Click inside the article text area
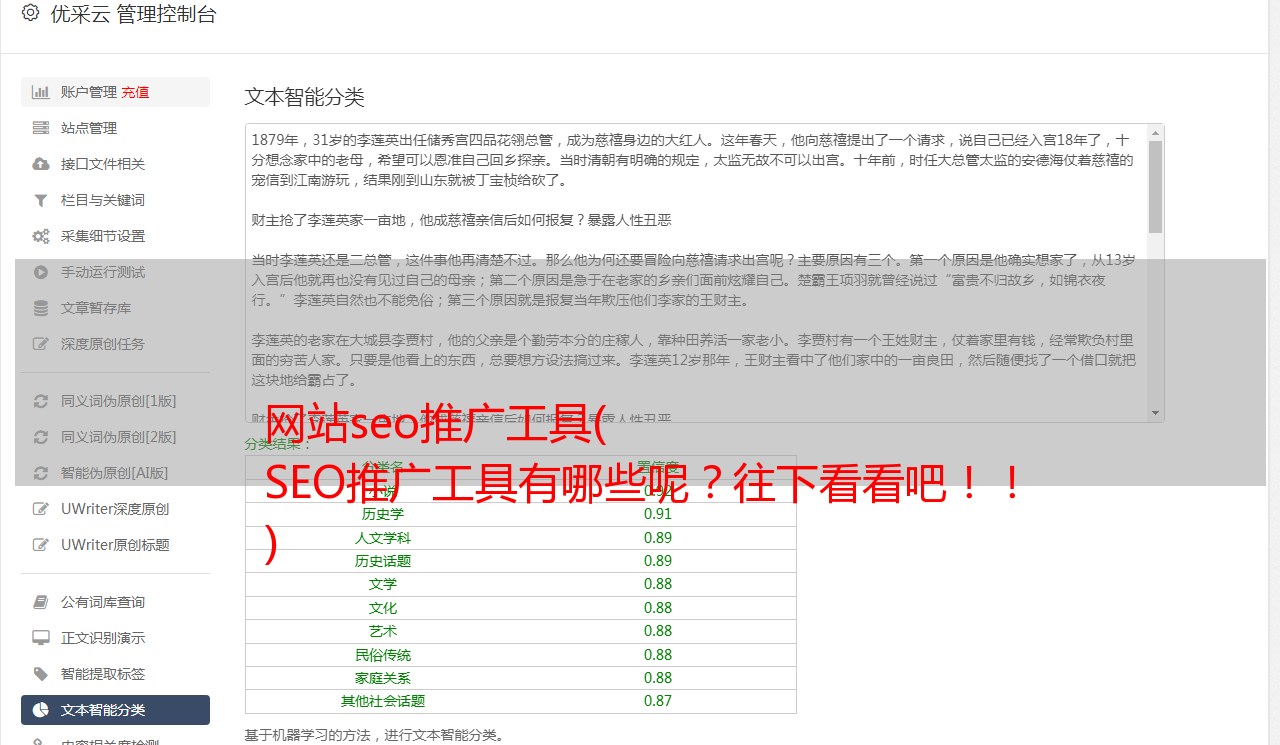The image size is (1280, 745). coord(696,272)
